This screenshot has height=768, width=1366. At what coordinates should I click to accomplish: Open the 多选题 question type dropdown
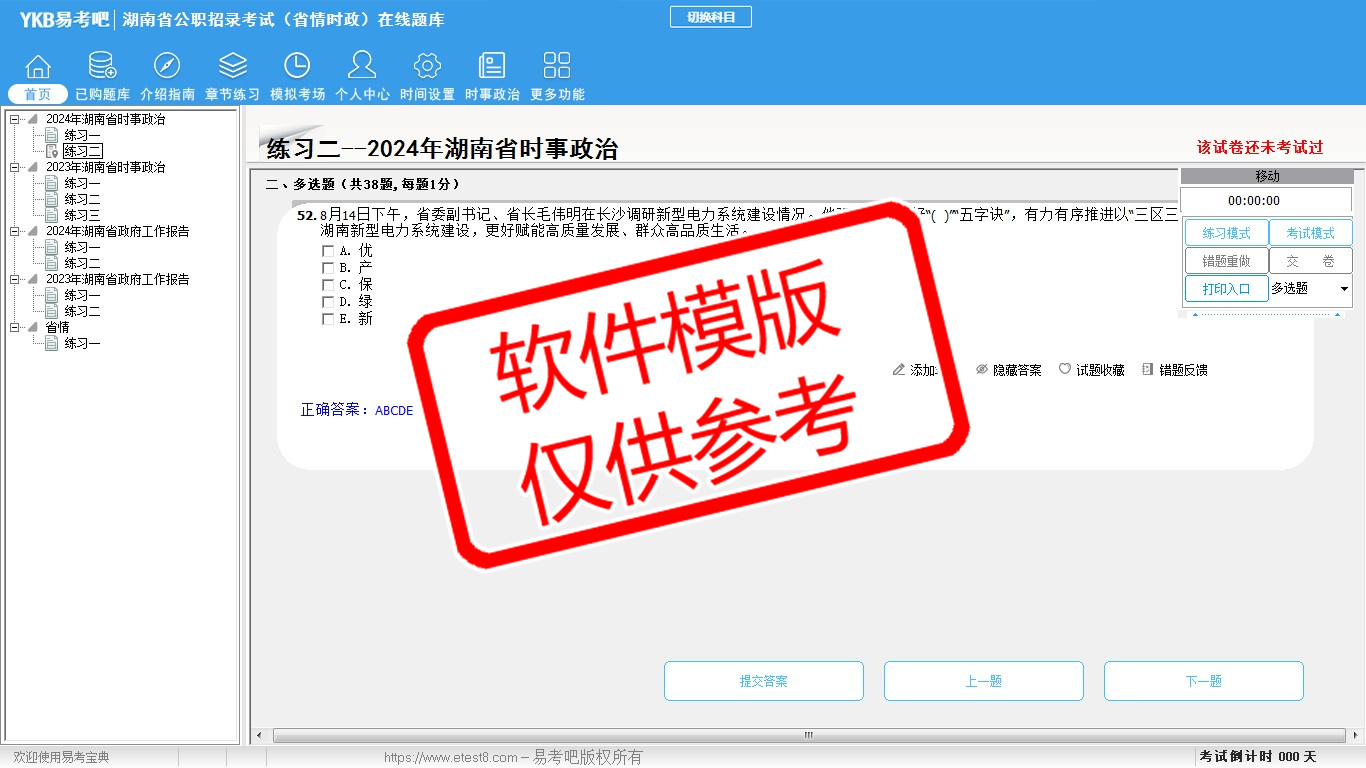(1343, 289)
